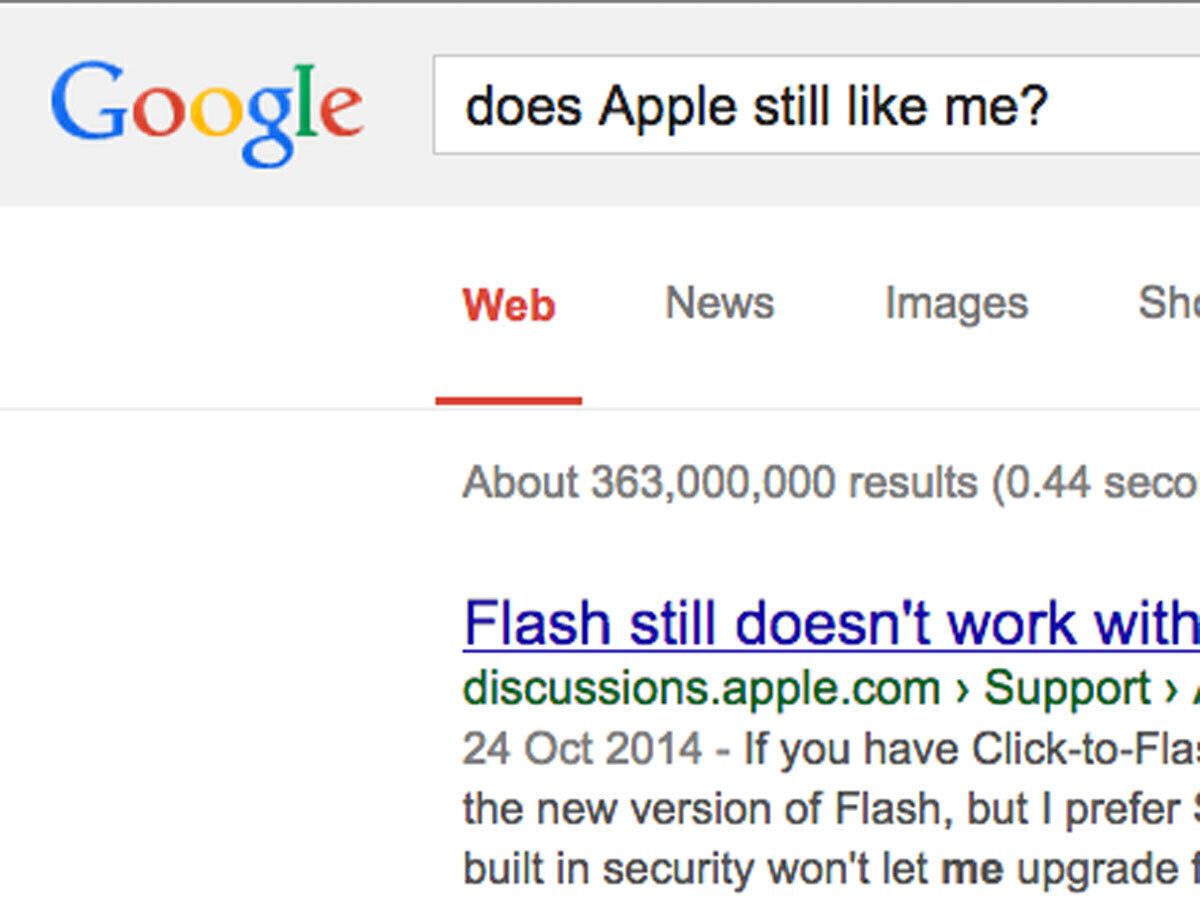Open the partially visible Shopping tab

click(x=1168, y=303)
